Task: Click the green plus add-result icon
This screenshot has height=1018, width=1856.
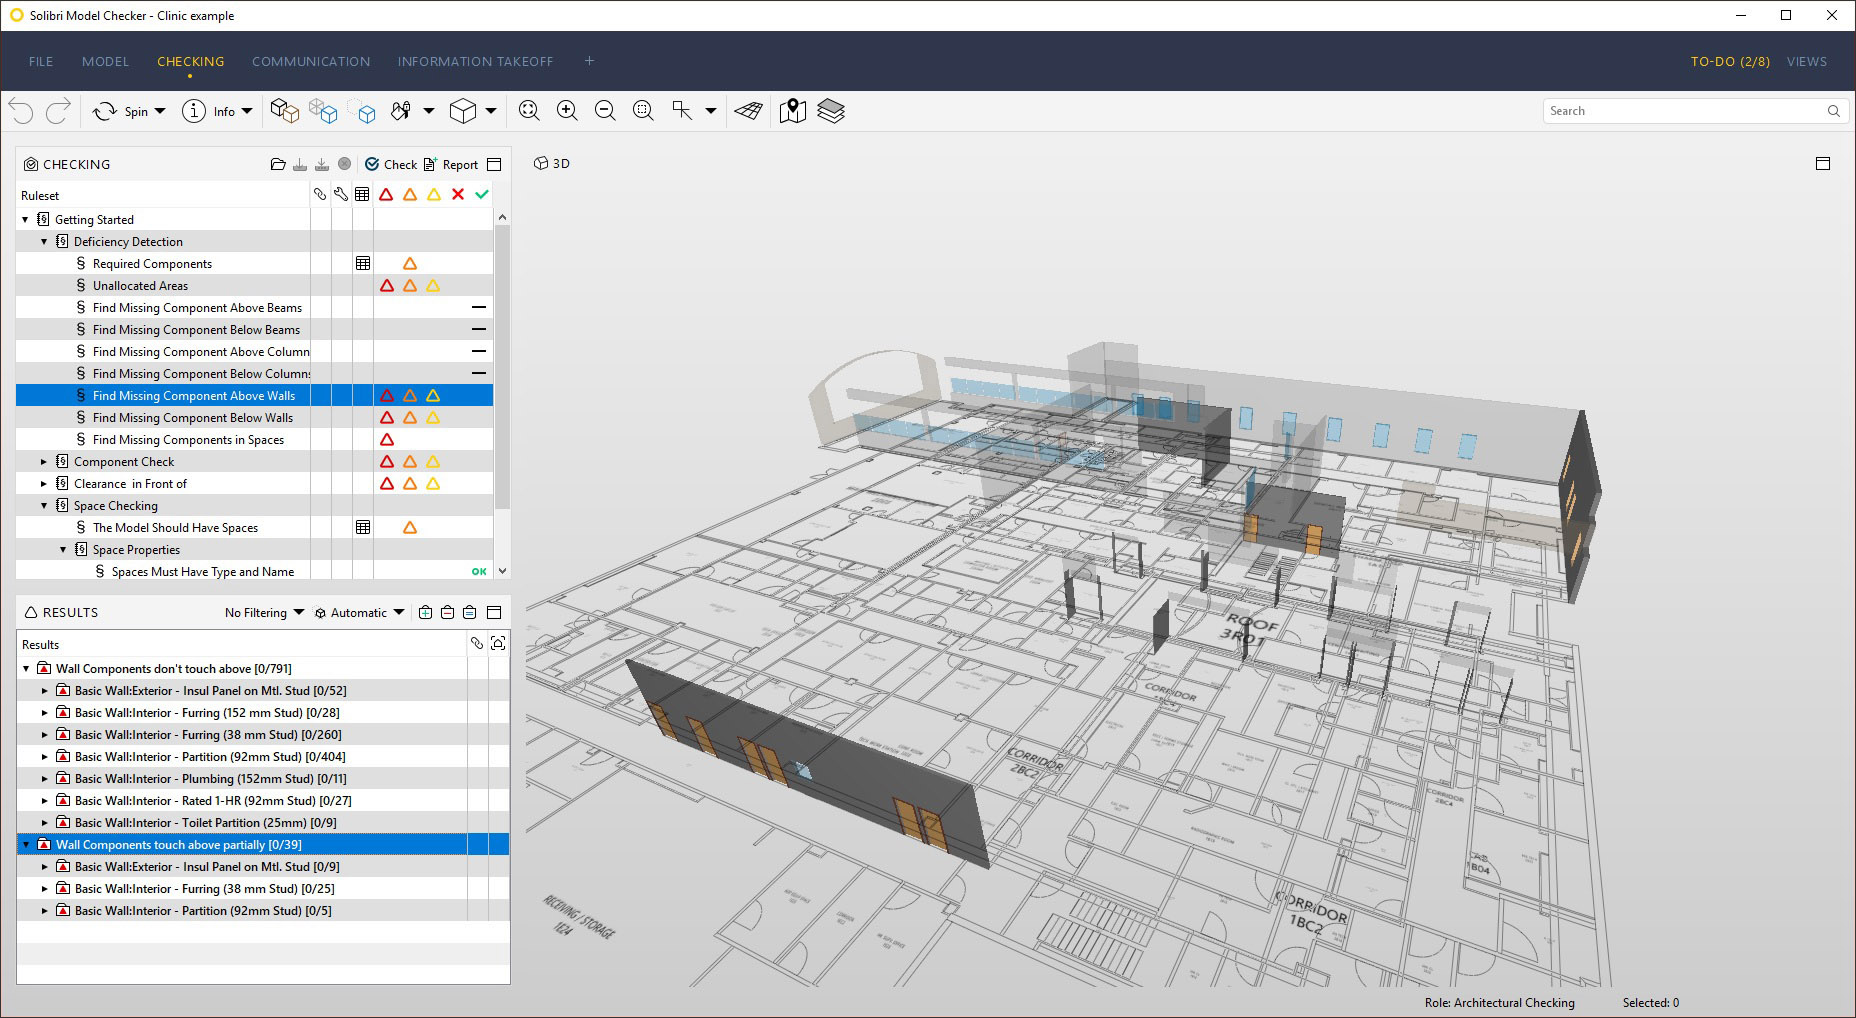Action: pos(425,613)
